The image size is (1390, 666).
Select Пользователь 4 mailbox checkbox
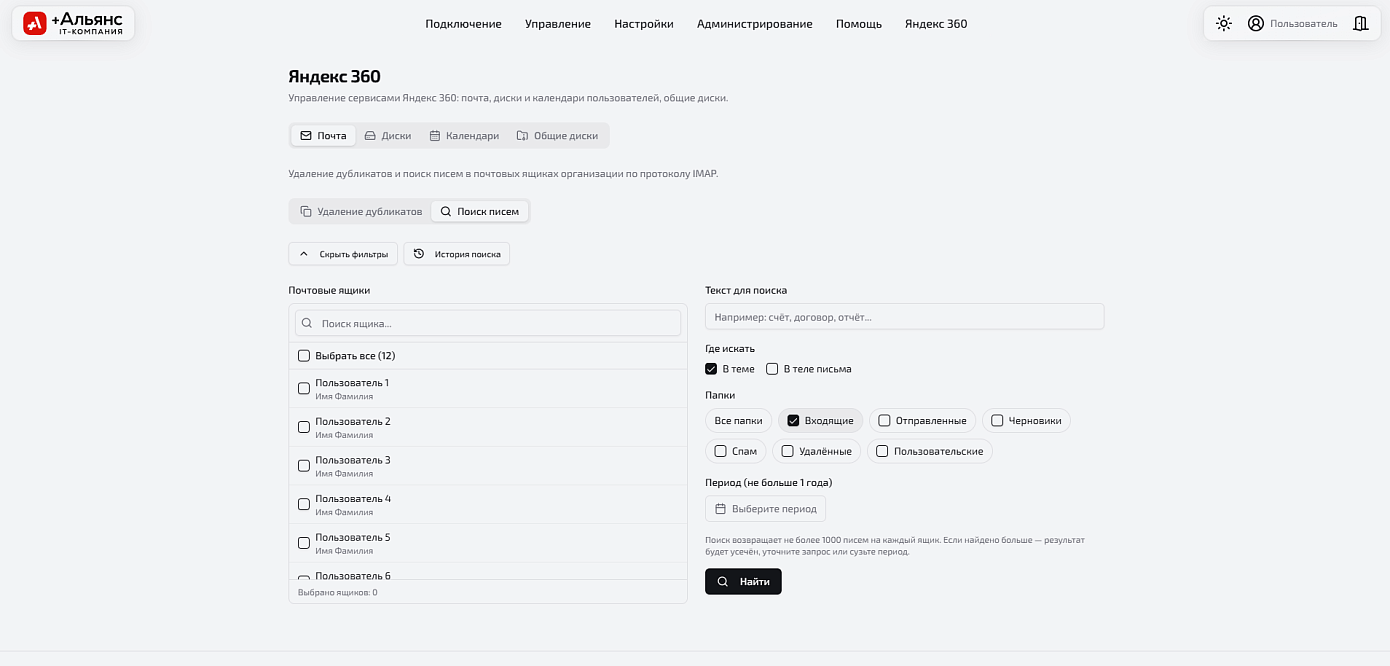(x=304, y=505)
